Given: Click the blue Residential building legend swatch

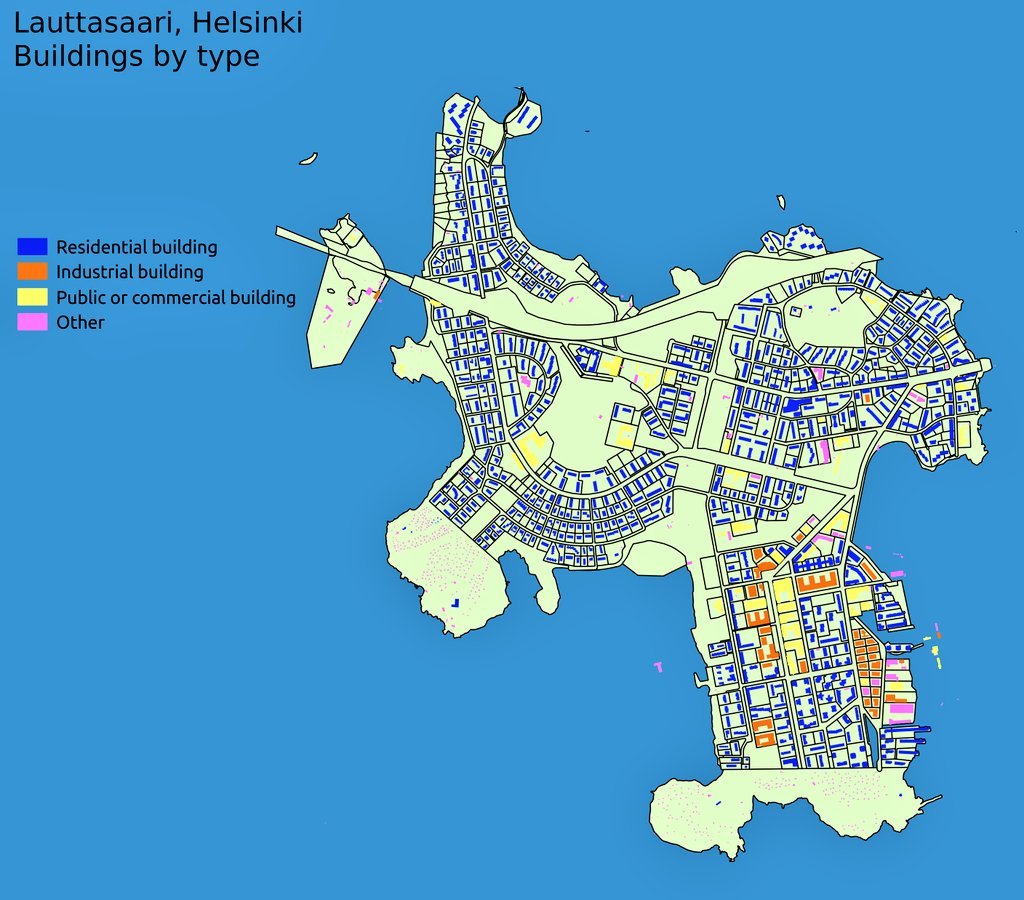Looking at the screenshot, I should click(x=32, y=246).
